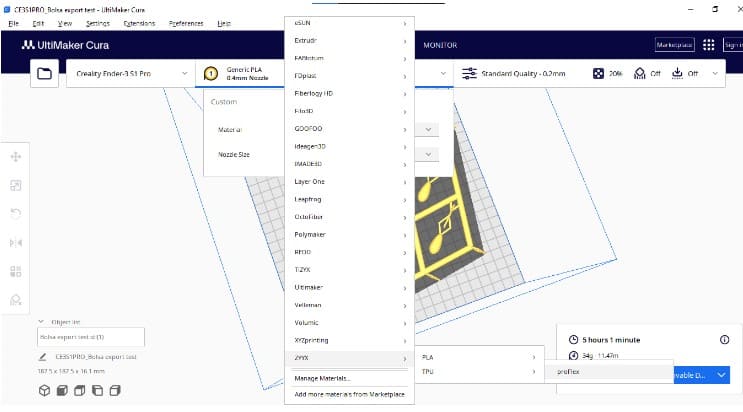Click the Standard Quality - 0.2mm label
743x412 pixels.
523,73
